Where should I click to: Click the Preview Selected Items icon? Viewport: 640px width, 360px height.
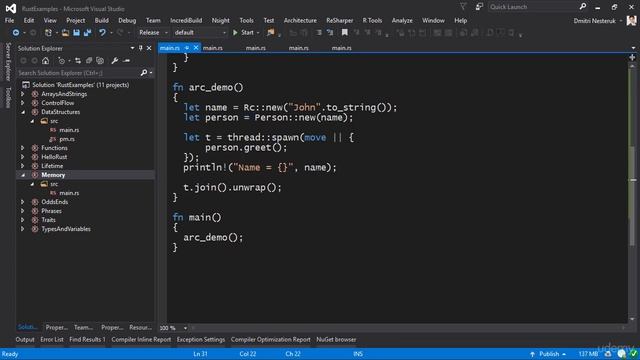coord(127,61)
